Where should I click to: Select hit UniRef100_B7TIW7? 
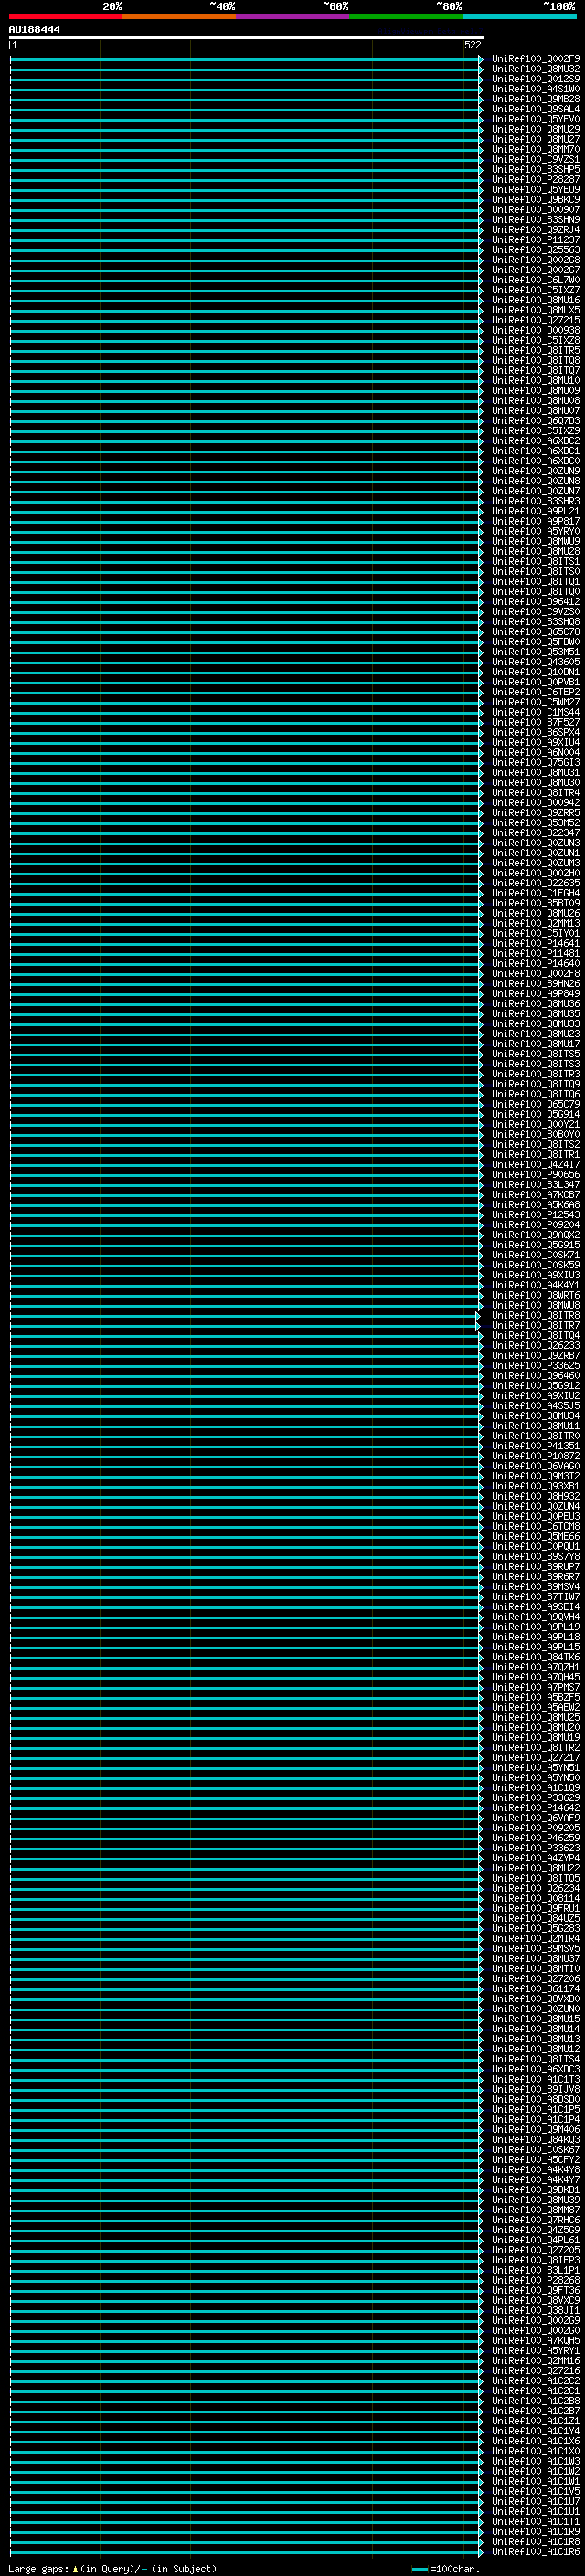click(536, 1597)
